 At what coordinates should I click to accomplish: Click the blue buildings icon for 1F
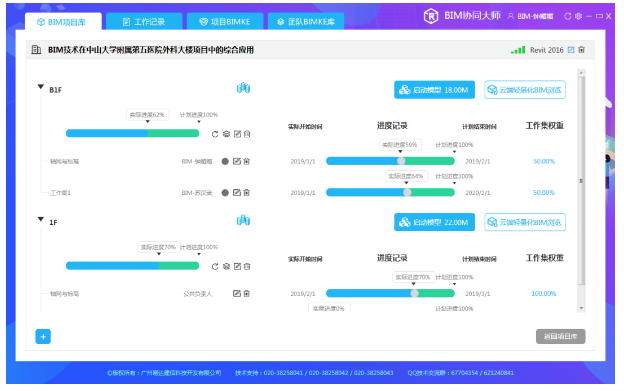pyautogui.click(x=243, y=220)
